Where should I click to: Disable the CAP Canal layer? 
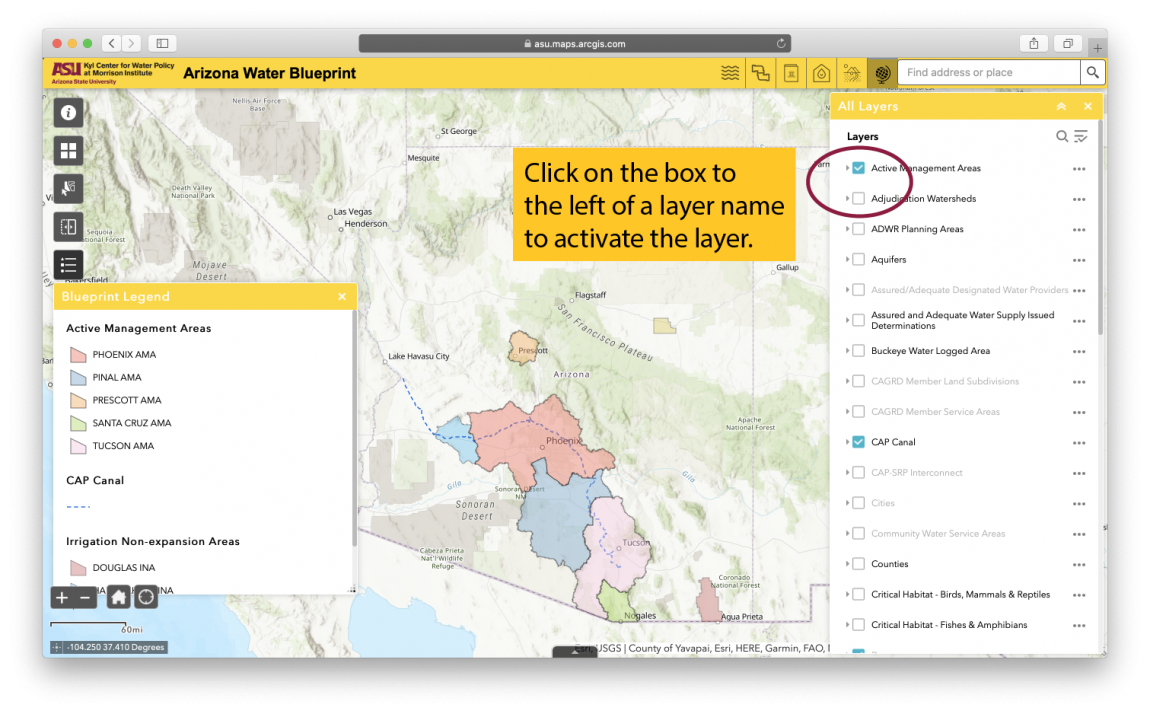(858, 441)
